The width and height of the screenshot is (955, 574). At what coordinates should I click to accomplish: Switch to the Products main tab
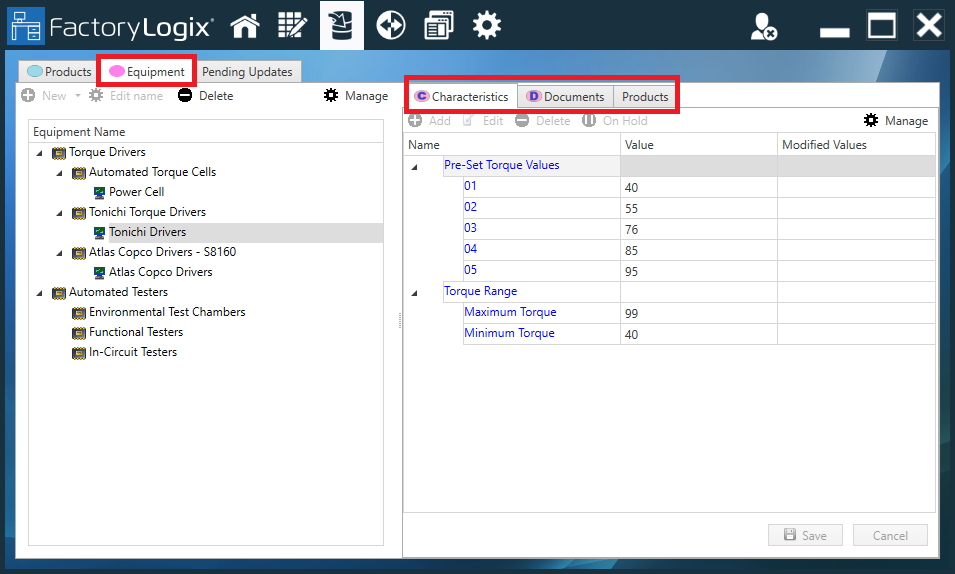pos(59,72)
